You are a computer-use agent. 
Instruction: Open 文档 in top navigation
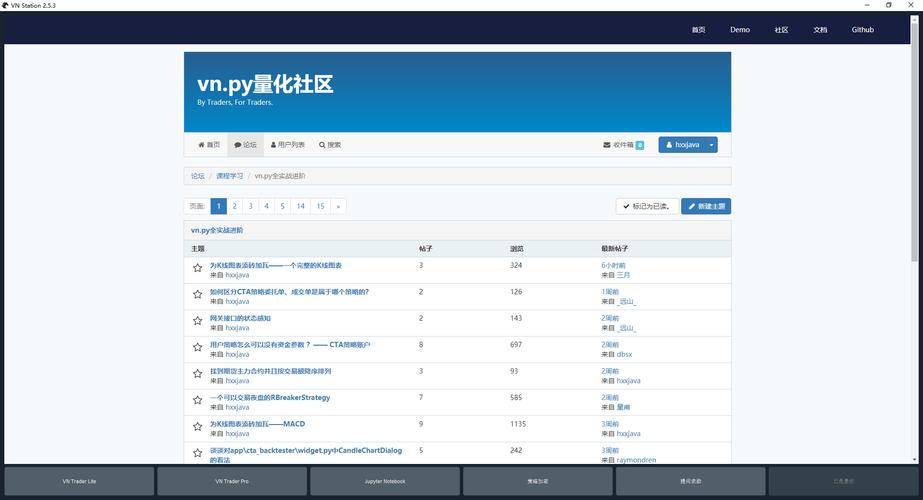820,29
